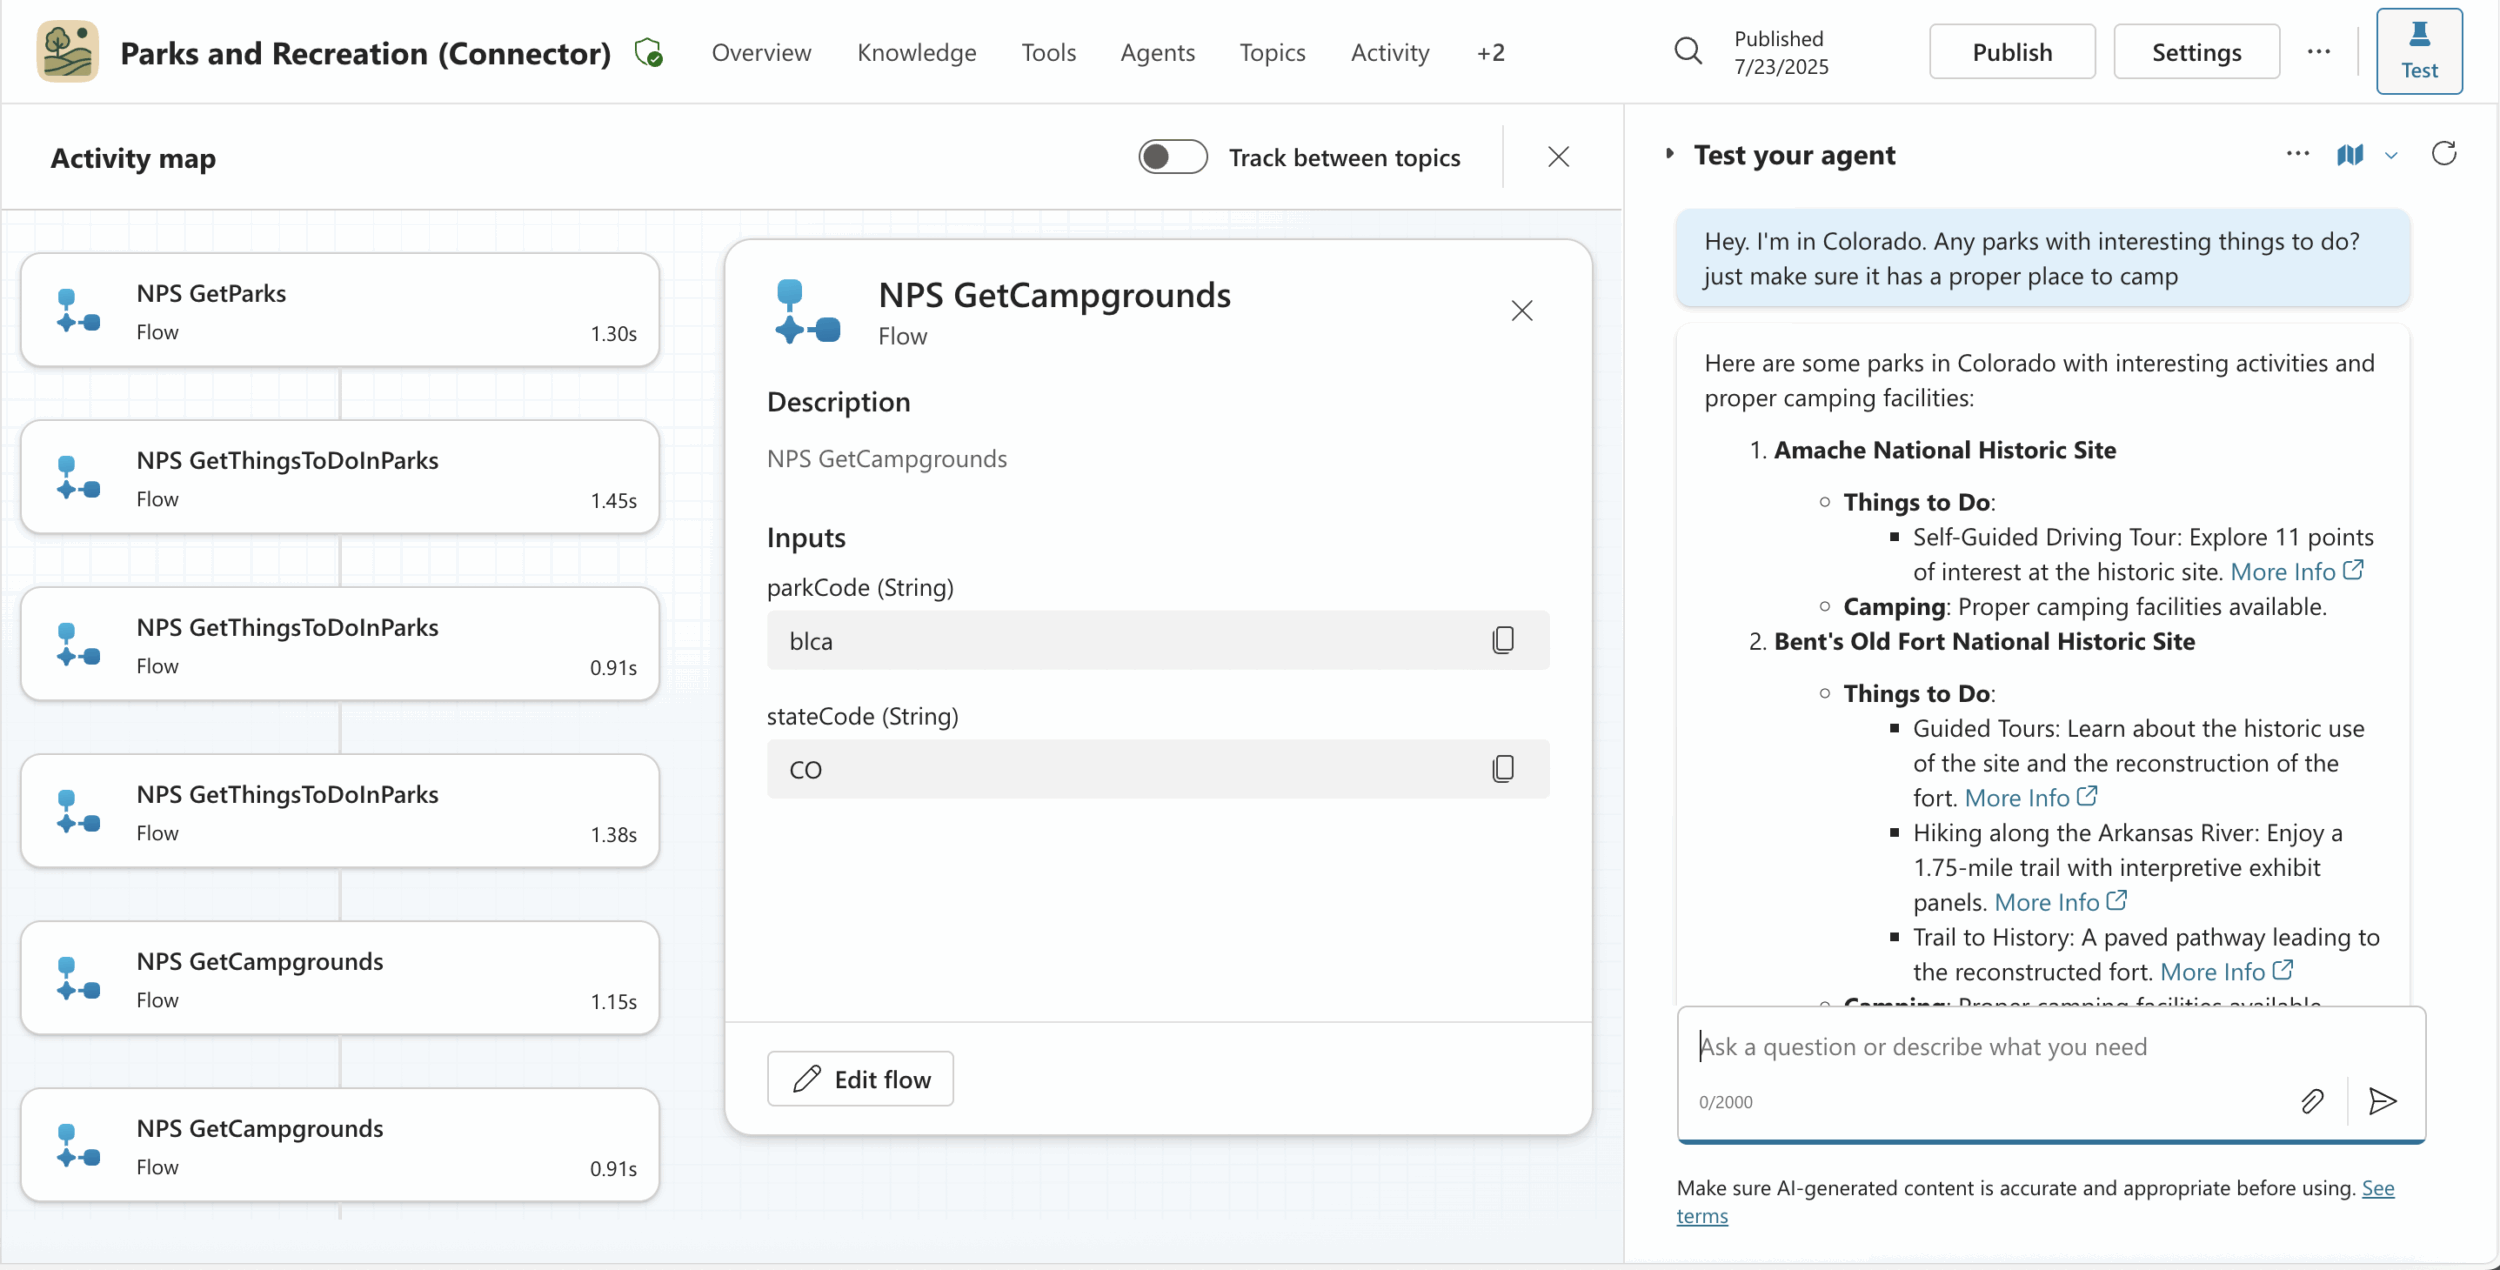Expand the +2 overflow tabs
The height and width of the screenshot is (1270, 2500).
(1490, 52)
